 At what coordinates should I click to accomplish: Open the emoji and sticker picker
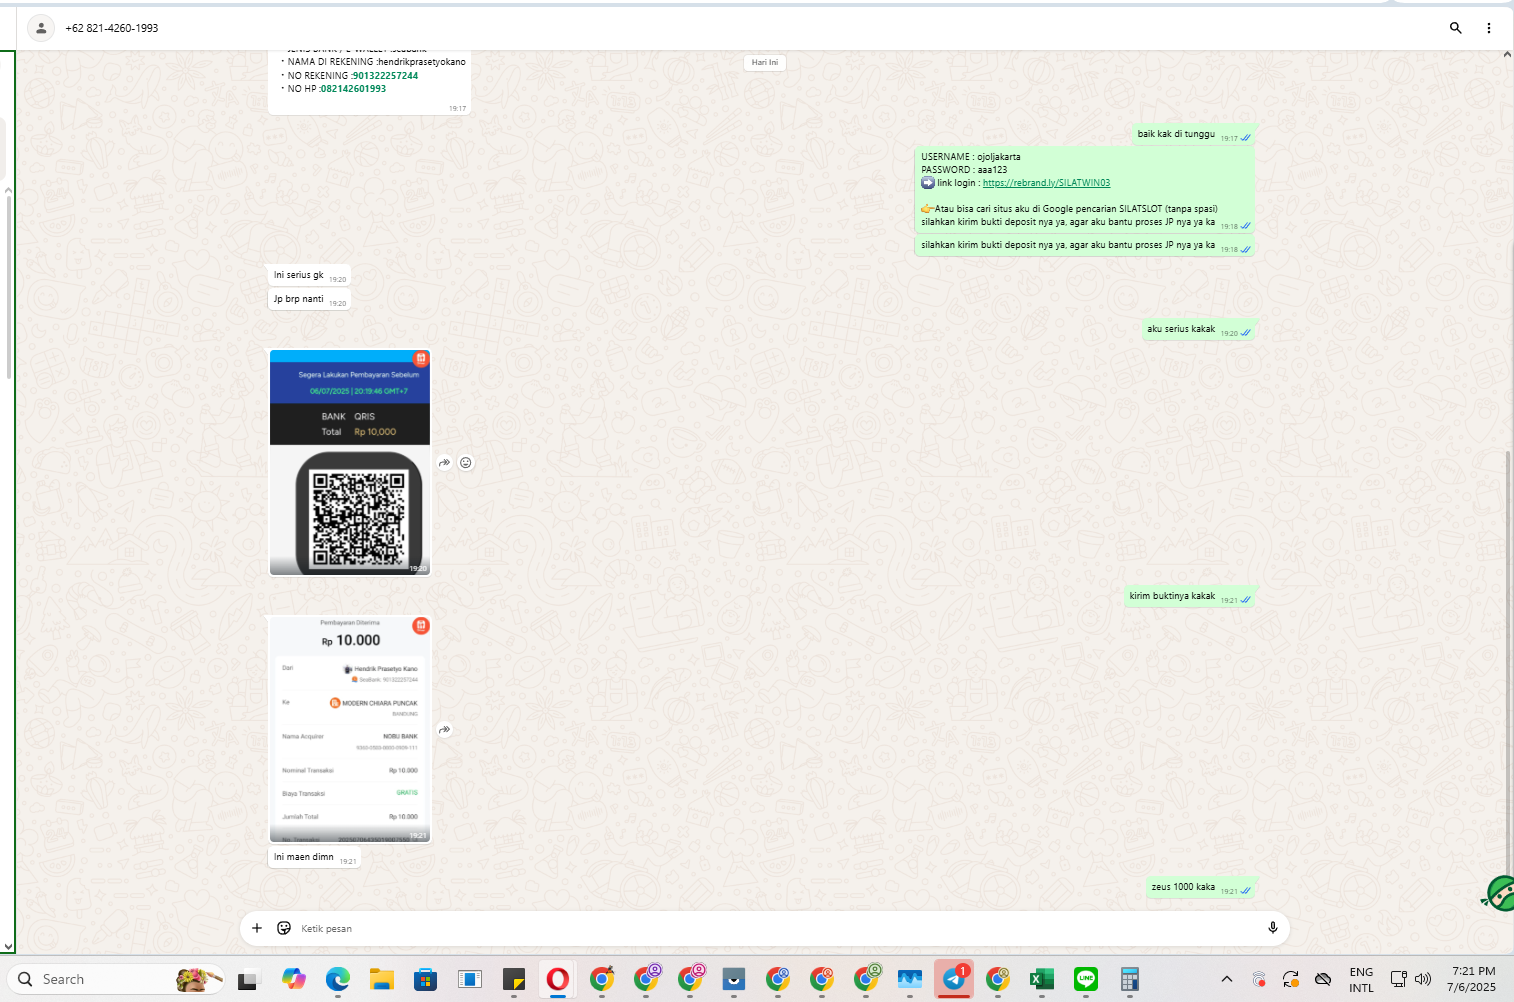[284, 928]
